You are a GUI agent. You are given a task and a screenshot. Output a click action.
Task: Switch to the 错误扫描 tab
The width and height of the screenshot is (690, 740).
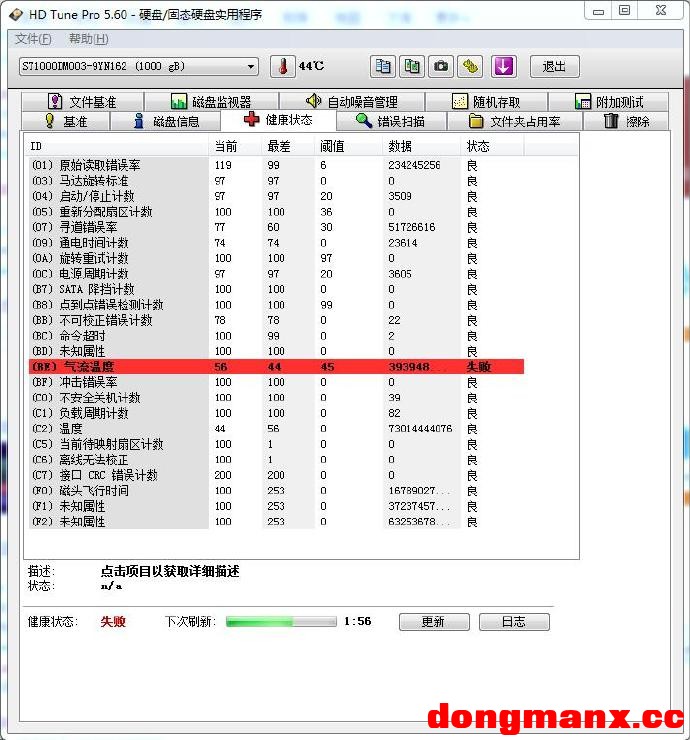[x=390, y=121]
